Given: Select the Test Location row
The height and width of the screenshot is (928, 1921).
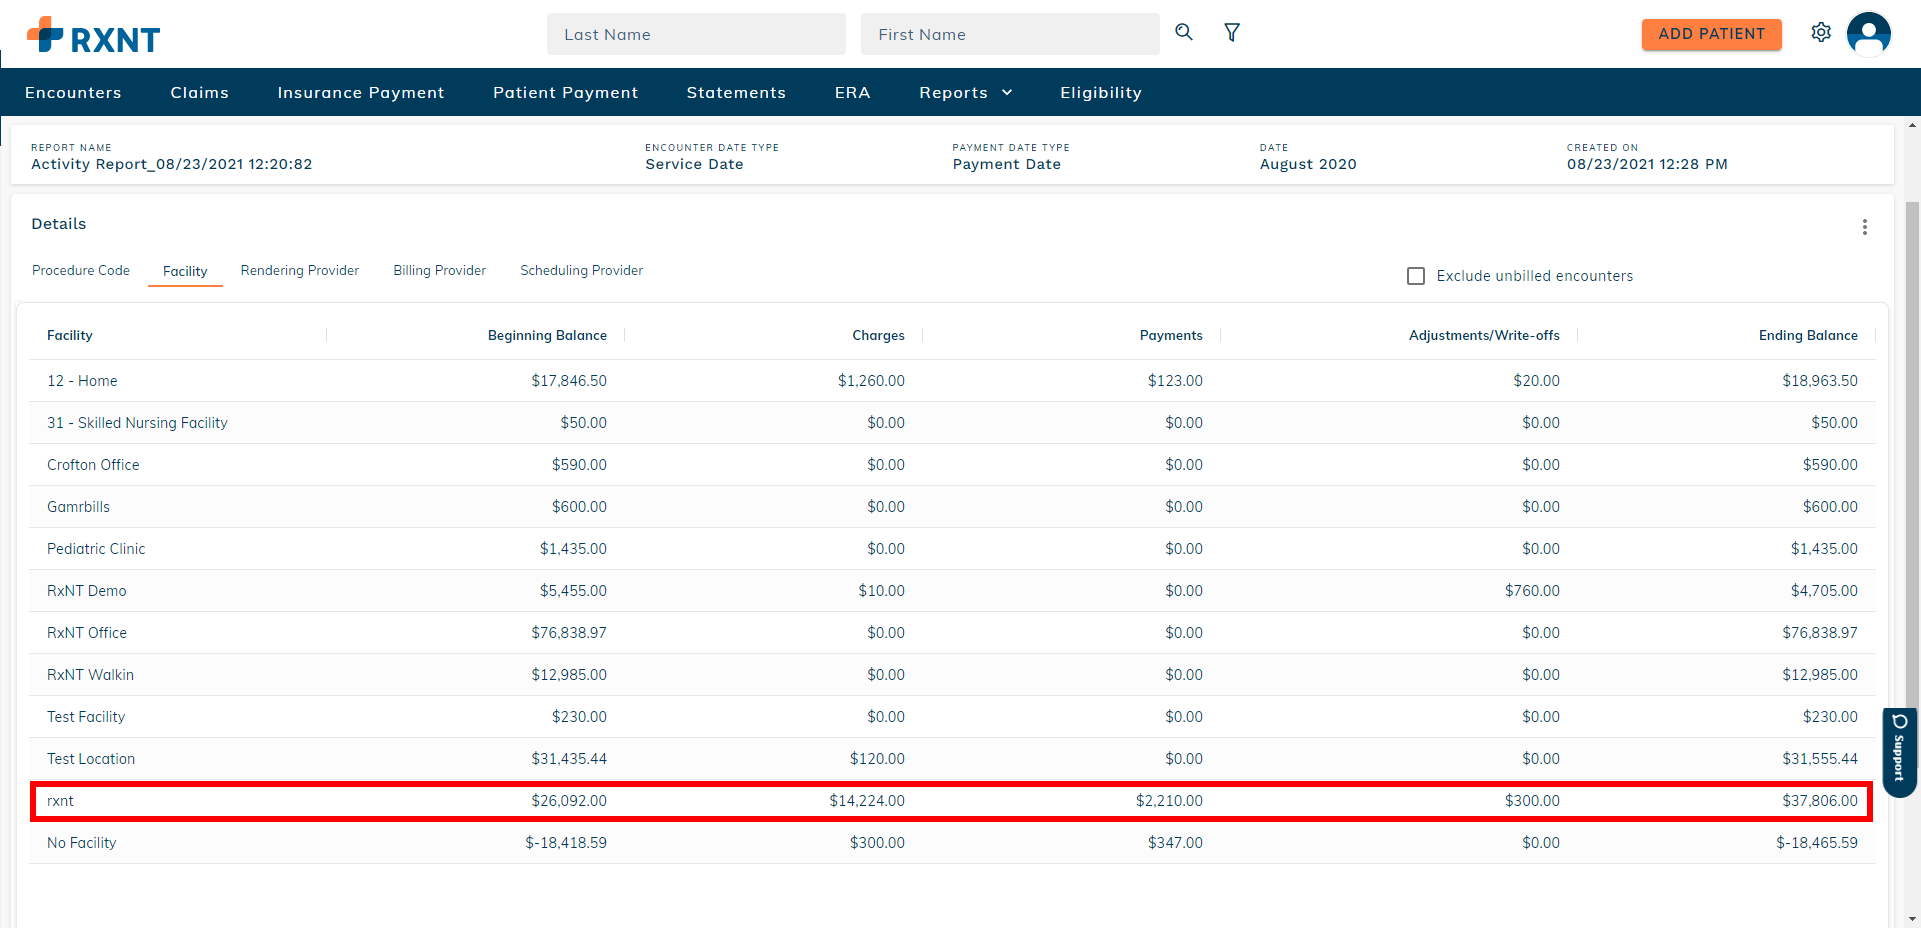Looking at the screenshot, I should point(952,759).
